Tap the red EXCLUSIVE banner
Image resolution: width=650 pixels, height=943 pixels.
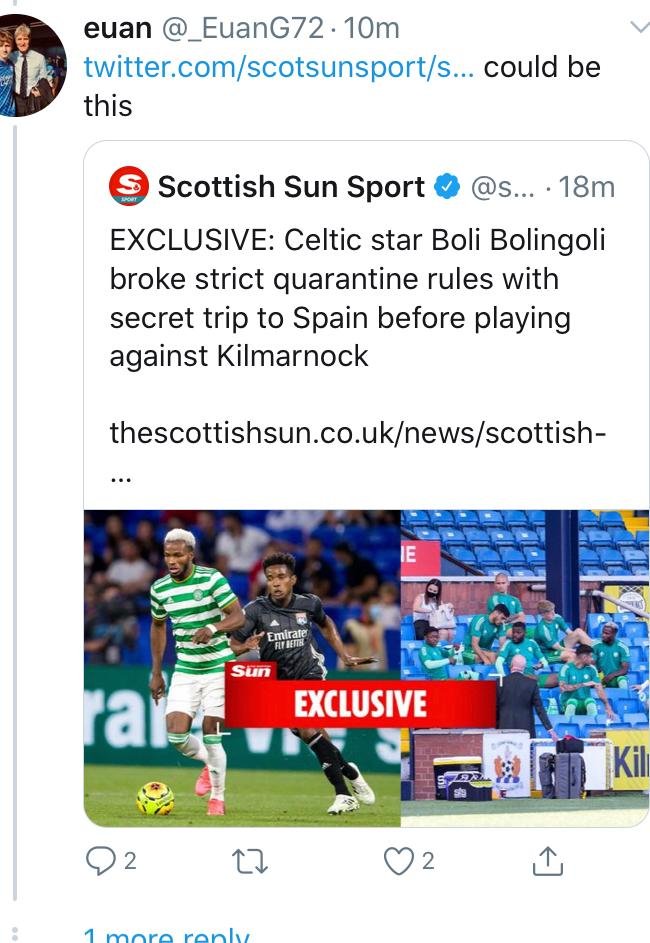point(360,704)
